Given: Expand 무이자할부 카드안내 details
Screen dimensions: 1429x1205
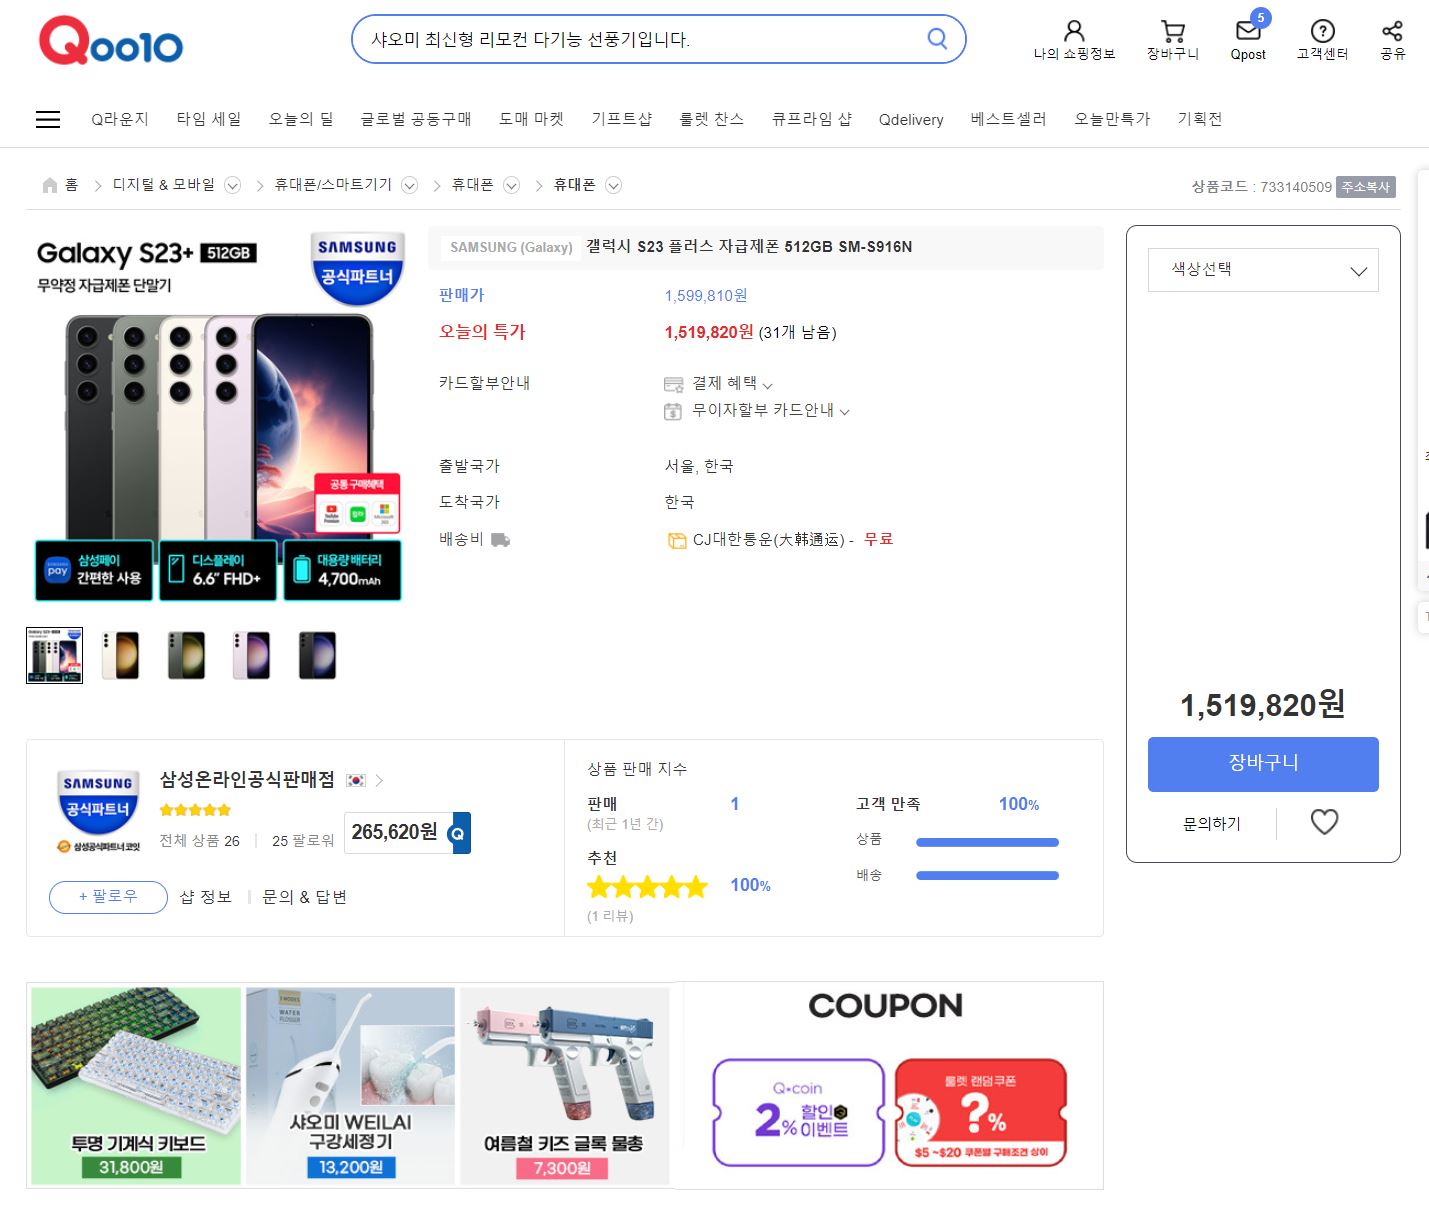Looking at the screenshot, I should pos(844,411).
